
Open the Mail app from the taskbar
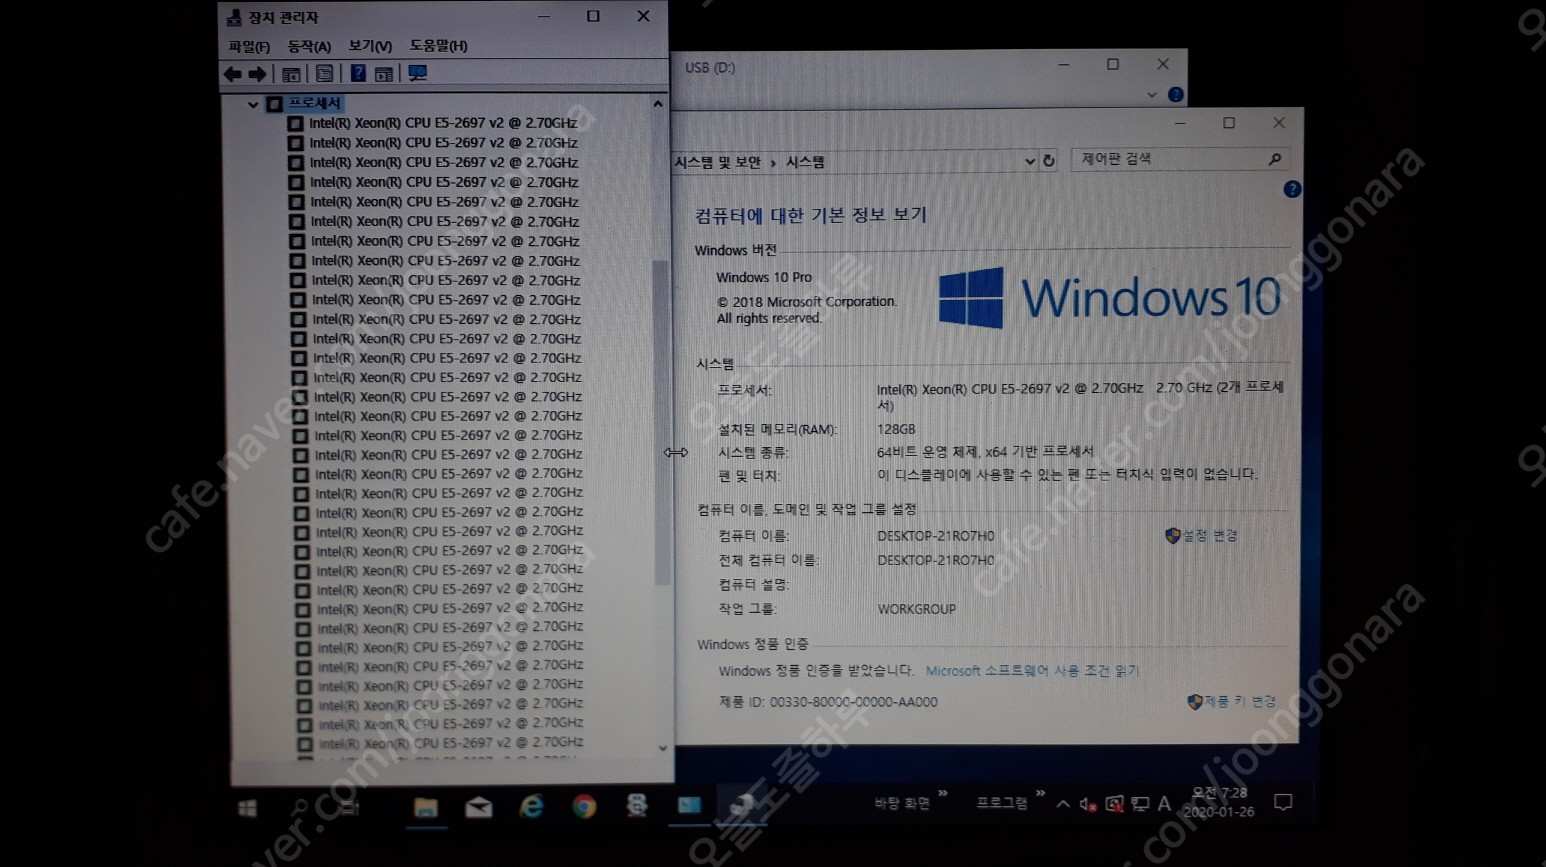[x=479, y=807]
